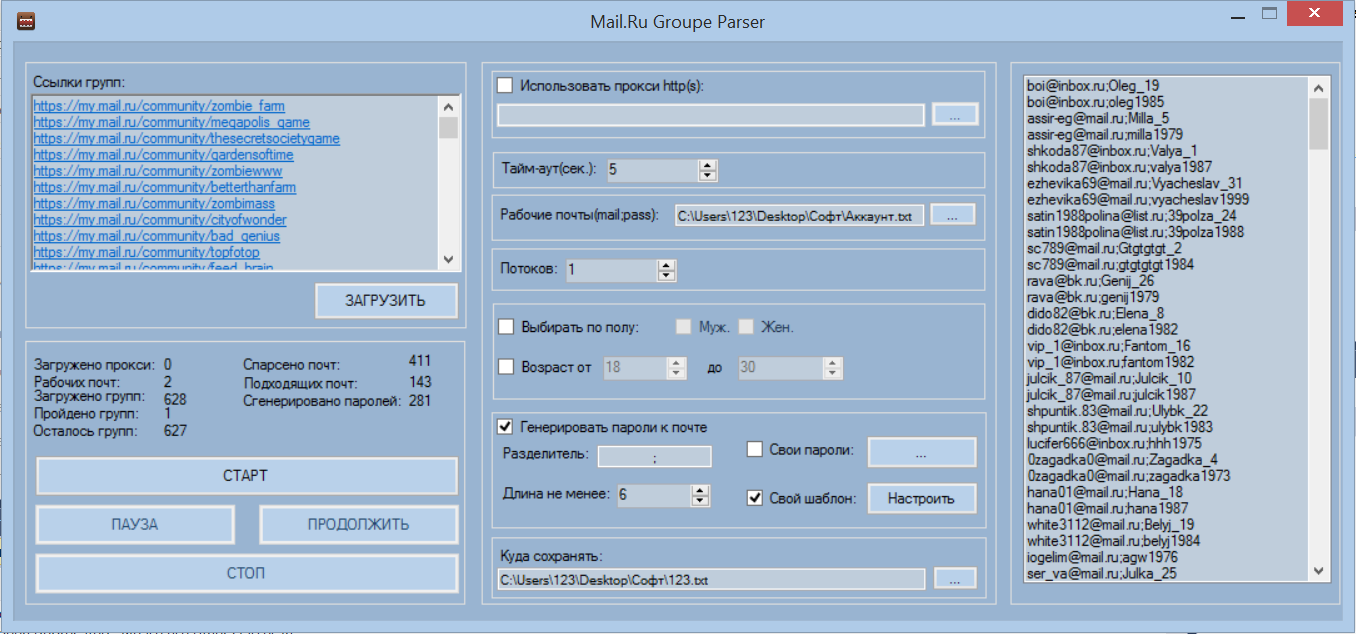This screenshot has width=1356, height=634.
Task: Decrease the Потоков thread count
Action: coord(666,275)
